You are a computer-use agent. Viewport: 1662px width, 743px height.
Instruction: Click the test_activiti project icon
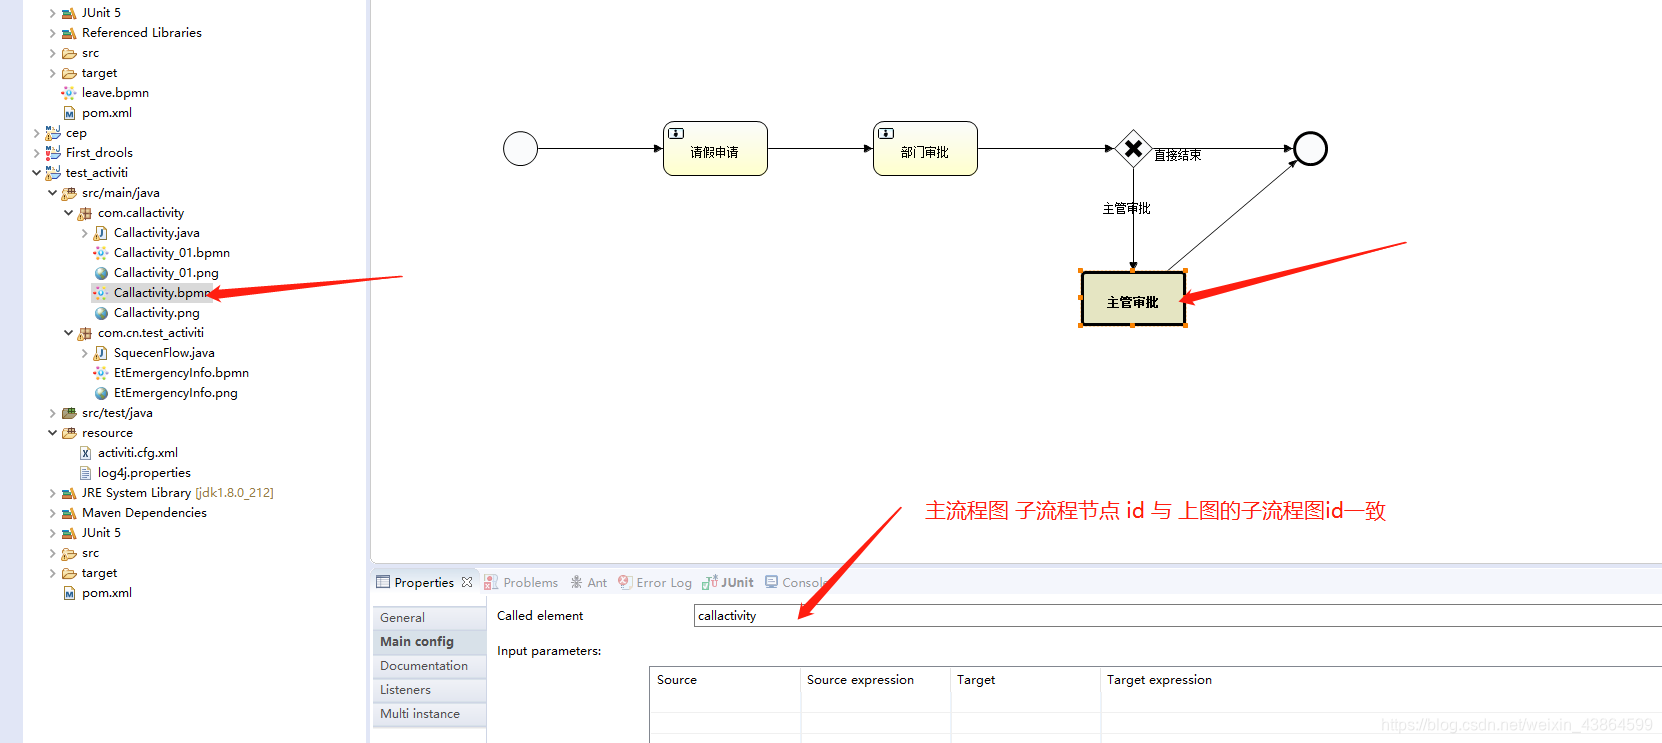click(53, 173)
